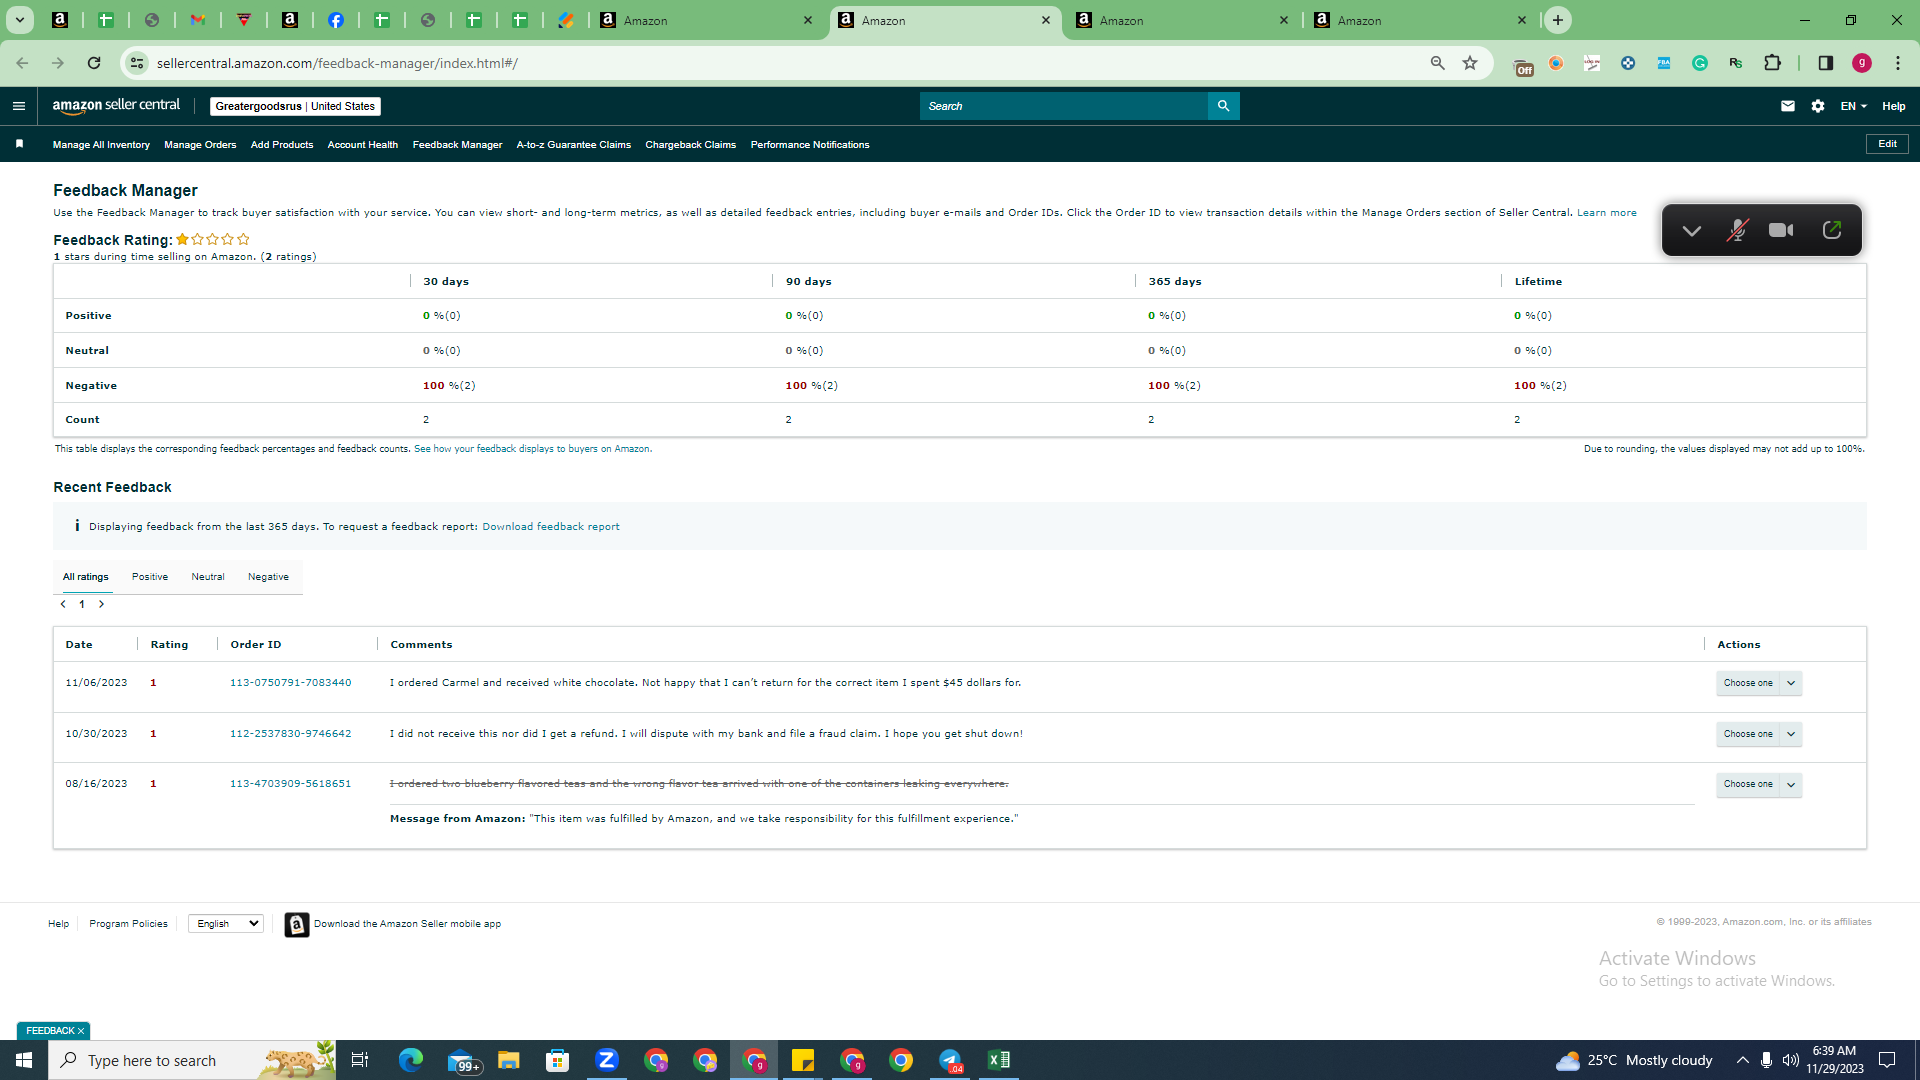Open Chargeback Claims menu item
The image size is (1920, 1080).
pyautogui.click(x=691, y=145)
